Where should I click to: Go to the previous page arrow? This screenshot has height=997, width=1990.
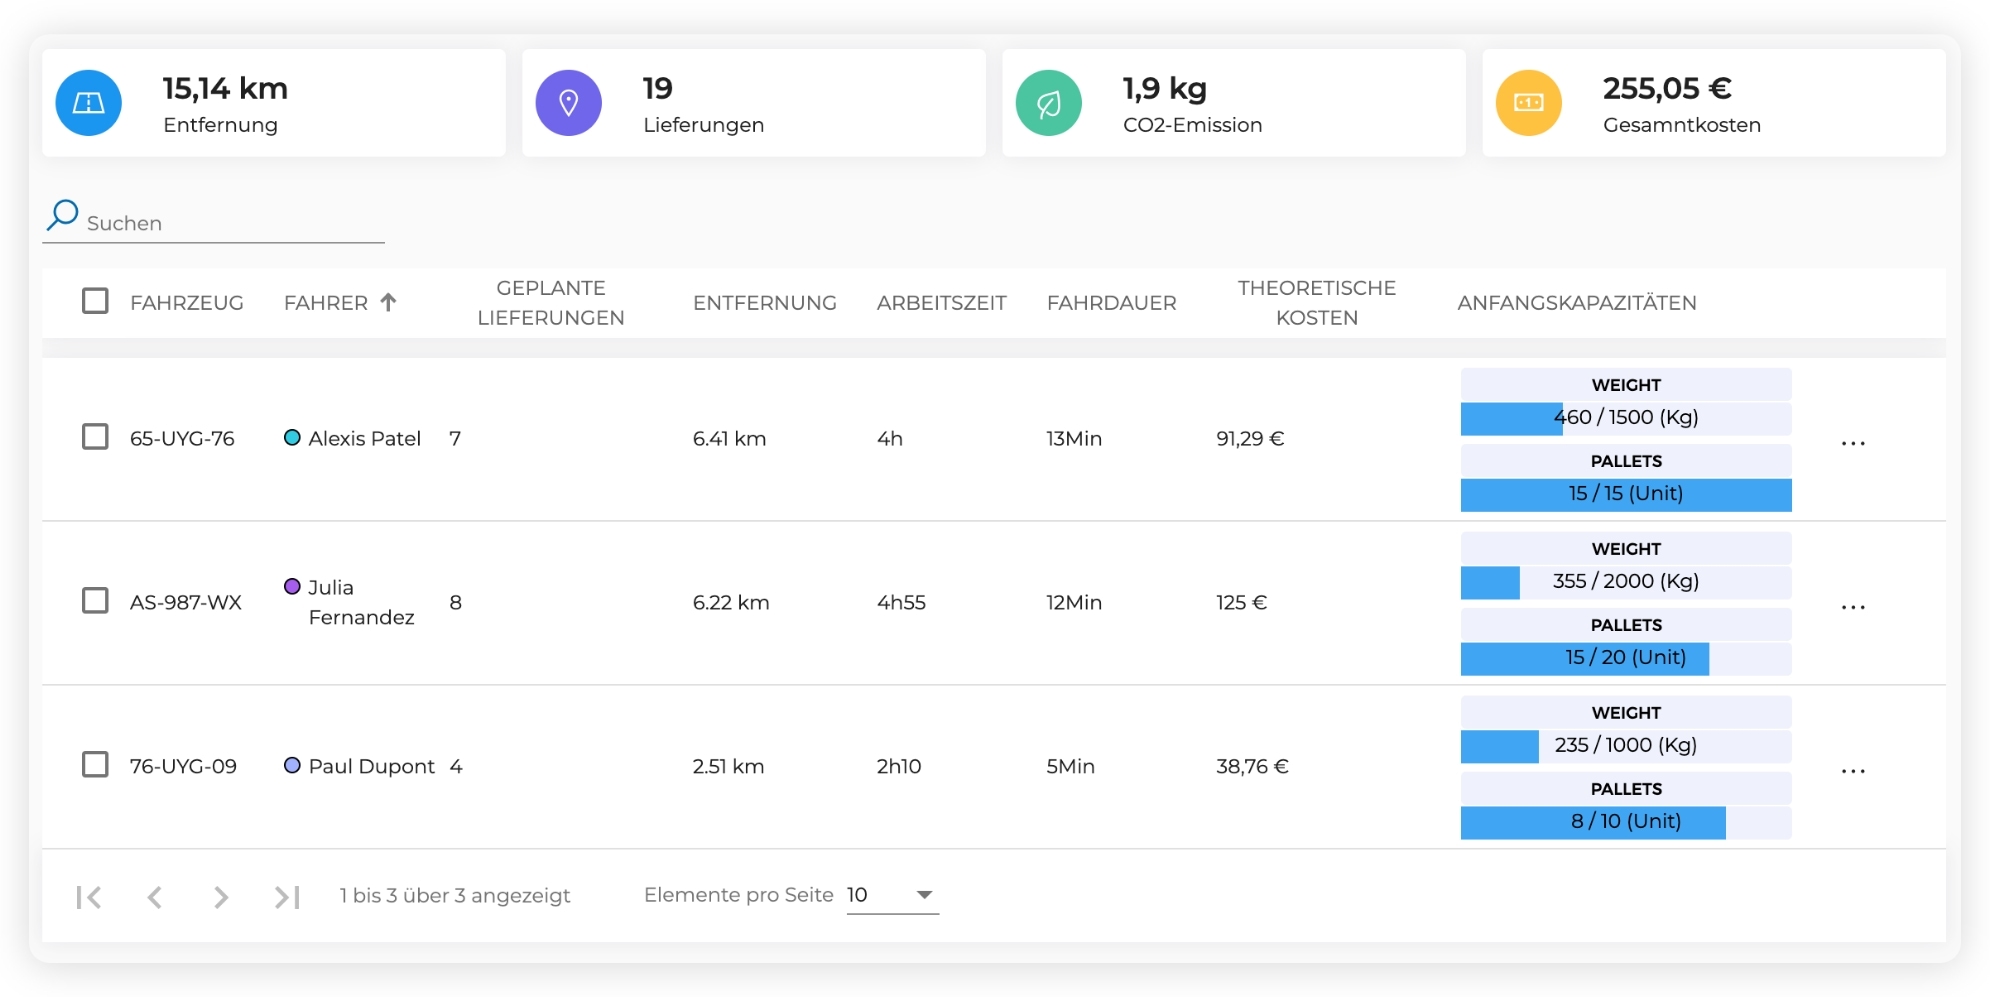tap(155, 897)
